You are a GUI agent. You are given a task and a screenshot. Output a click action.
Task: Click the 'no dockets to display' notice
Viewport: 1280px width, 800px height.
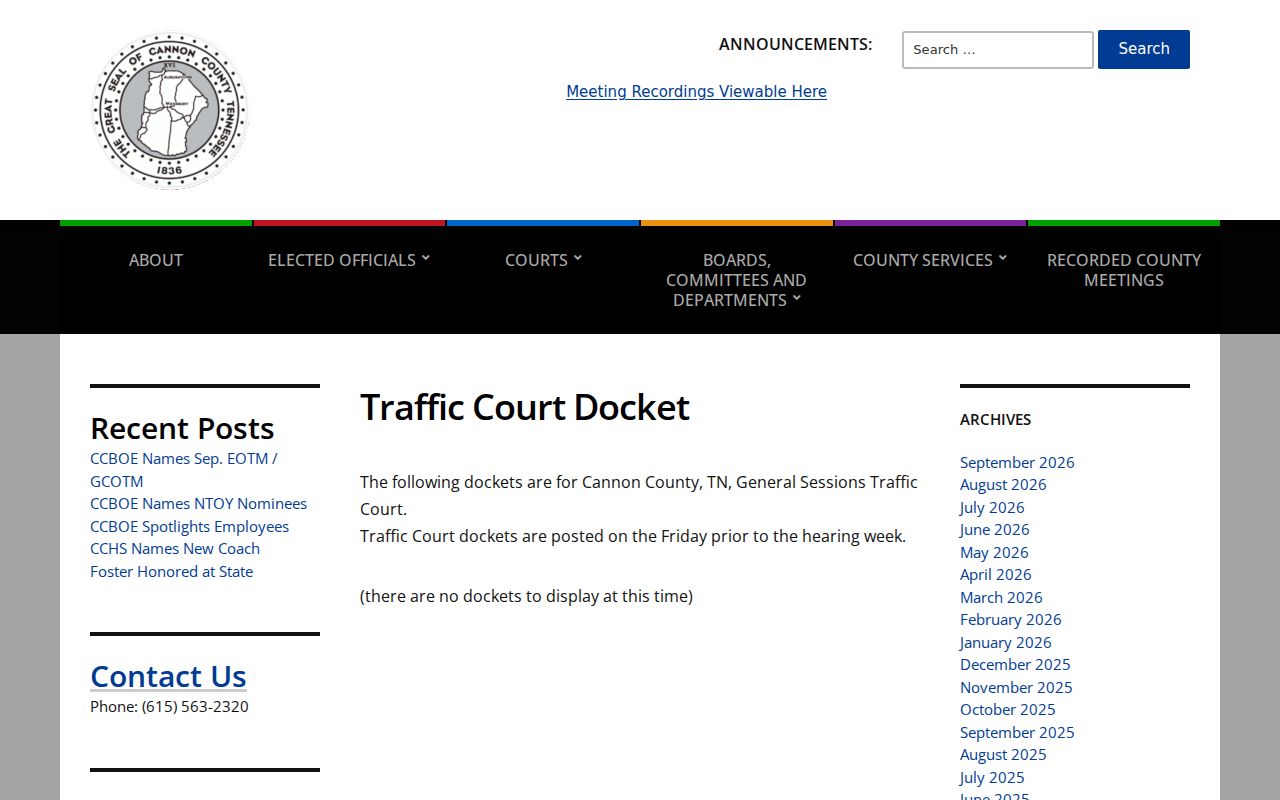pyautogui.click(x=526, y=596)
